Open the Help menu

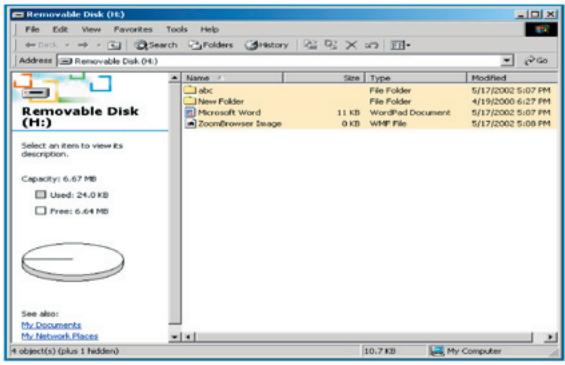pyautogui.click(x=210, y=29)
